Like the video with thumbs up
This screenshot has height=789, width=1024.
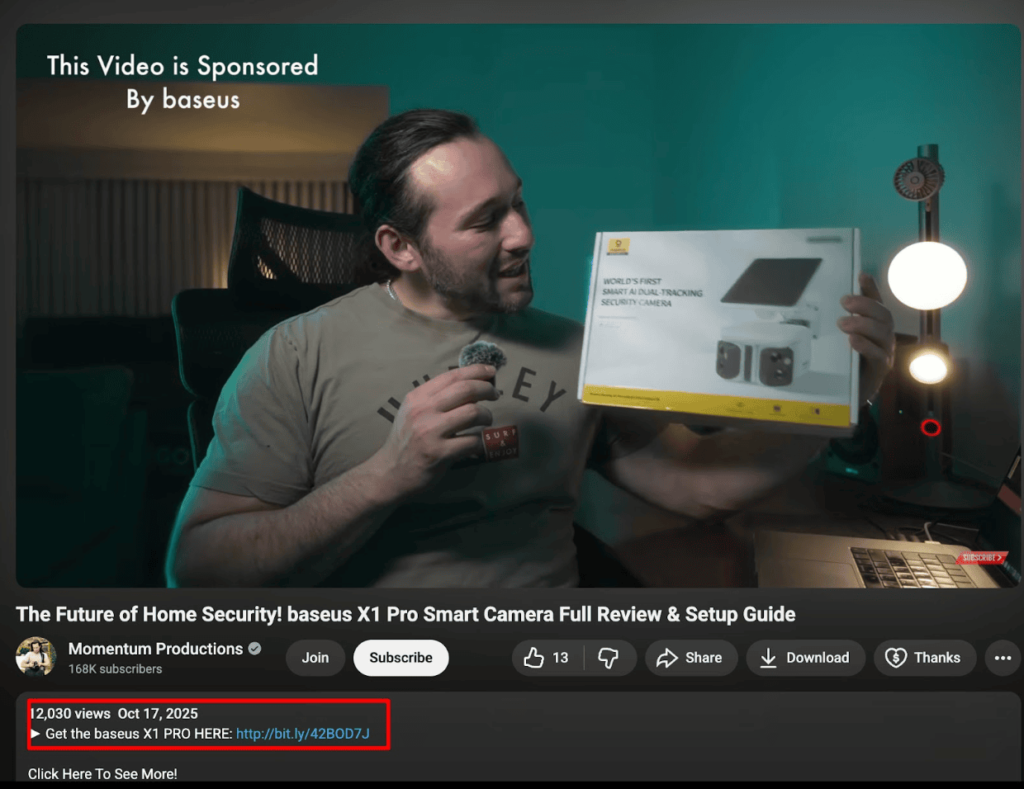(x=534, y=657)
